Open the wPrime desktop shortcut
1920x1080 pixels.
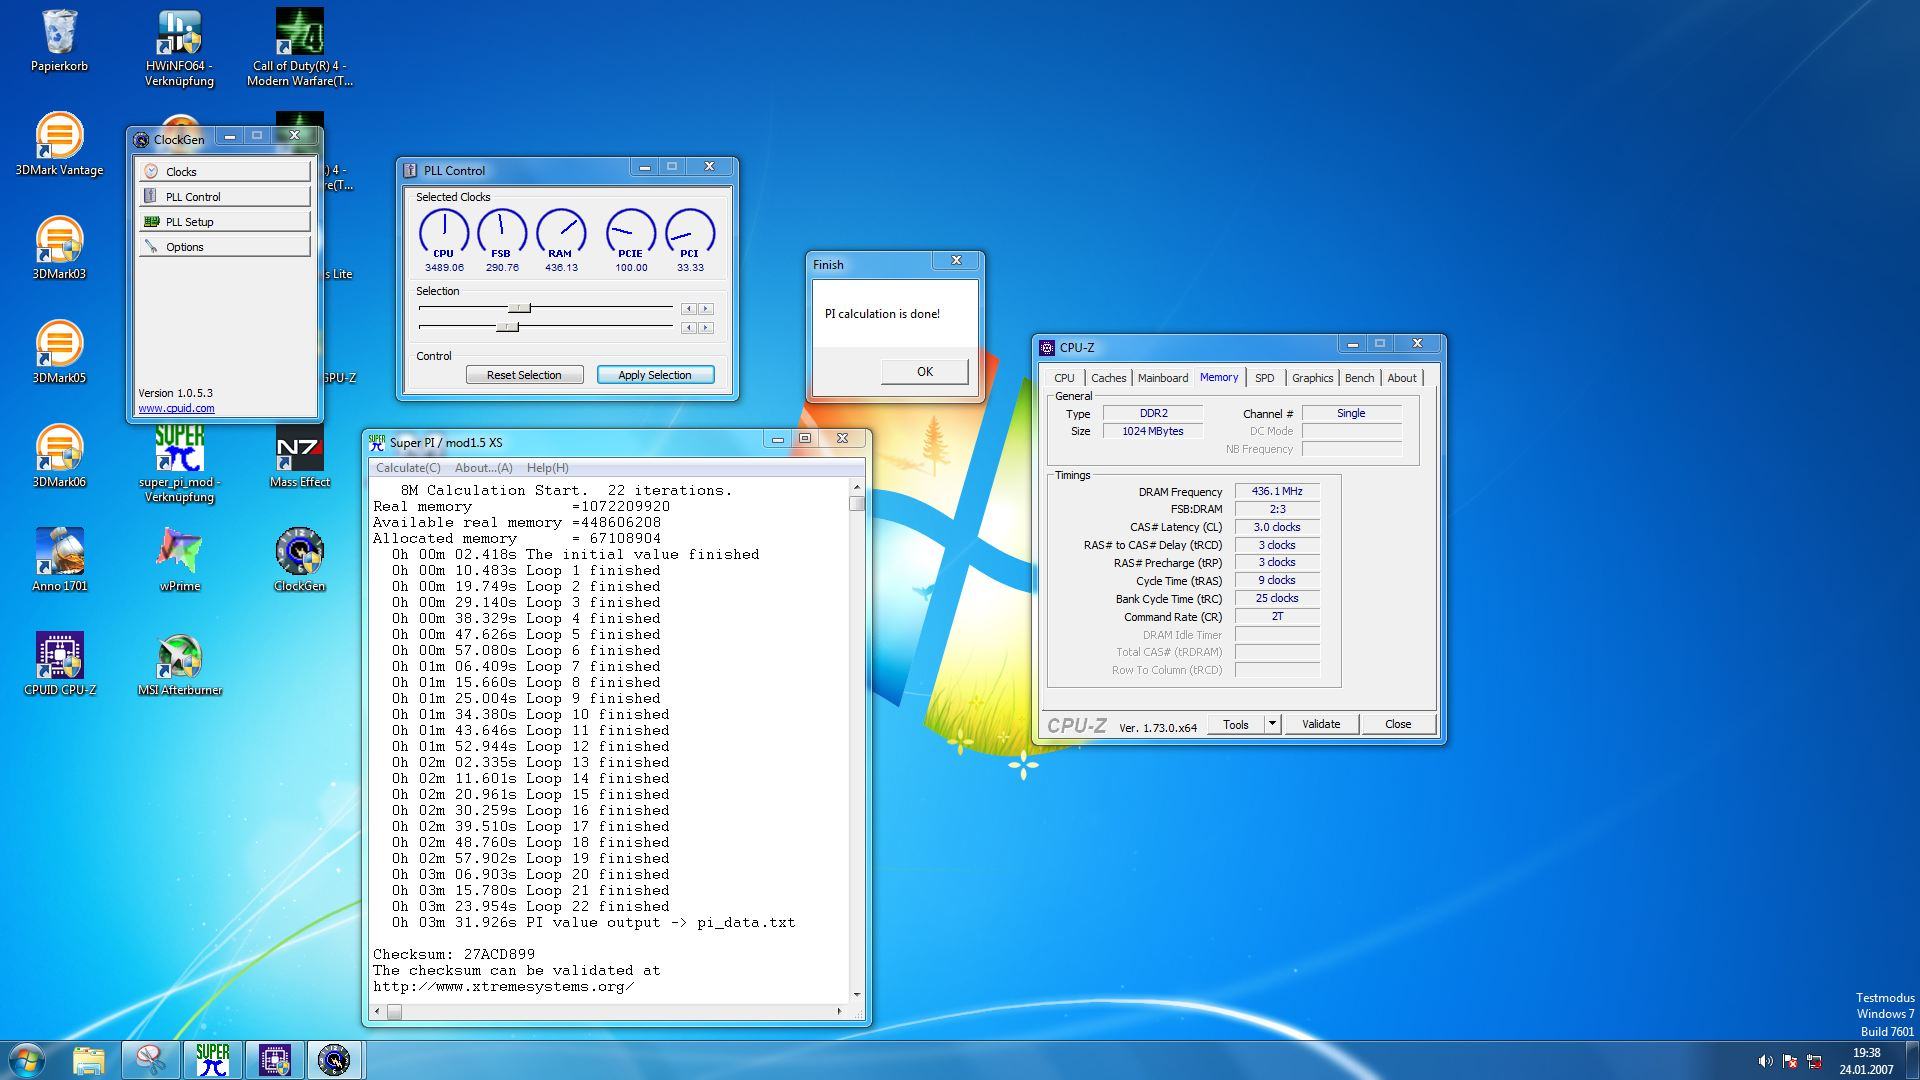pyautogui.click(x=179, y=553)
